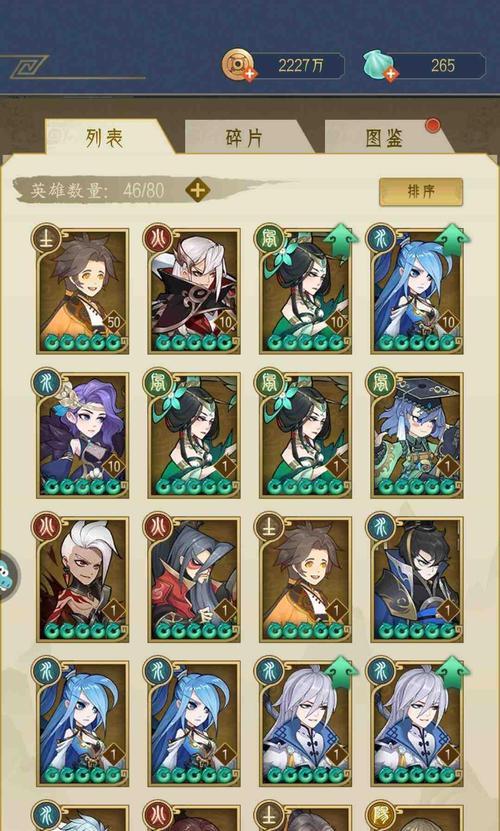Select the purple-haired level 10 hero card
The image size is (500, 831).
83,435
